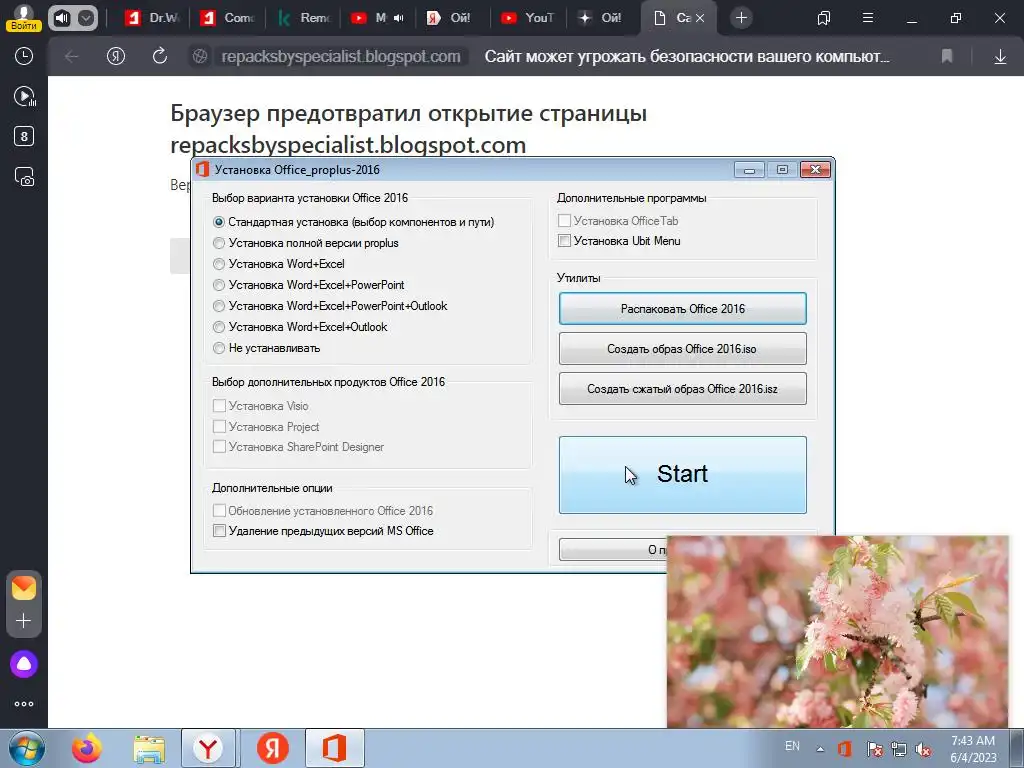Click the screenshot camera sidebar icon
This screenshot has height=768, width=1024.
(24, 177)
